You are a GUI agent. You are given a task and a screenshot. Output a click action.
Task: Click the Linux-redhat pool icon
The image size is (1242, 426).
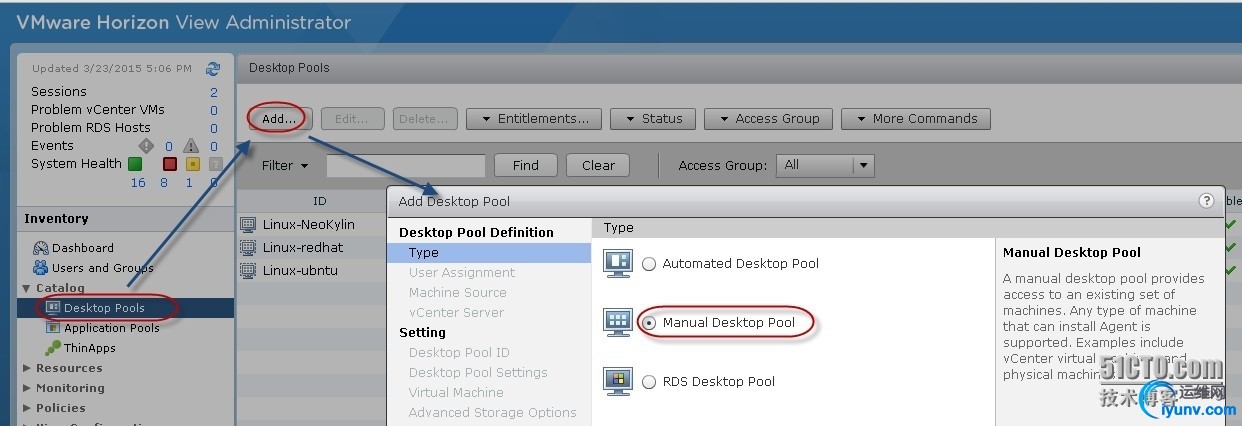tap(248, 247)
